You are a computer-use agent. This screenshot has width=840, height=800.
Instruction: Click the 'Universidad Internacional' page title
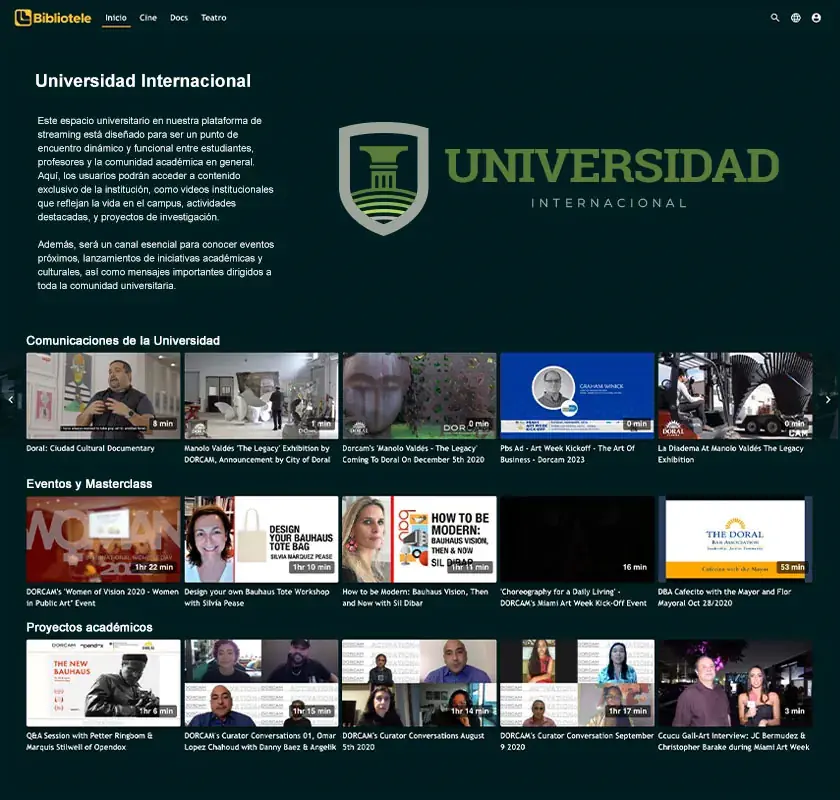pyautogui.click(x=143, y=81)
